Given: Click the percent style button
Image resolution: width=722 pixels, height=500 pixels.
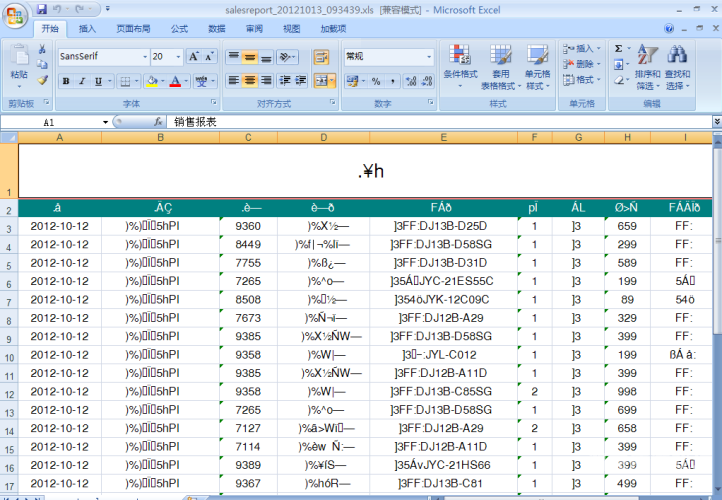Looking at the screenshot, I should 376,81.
